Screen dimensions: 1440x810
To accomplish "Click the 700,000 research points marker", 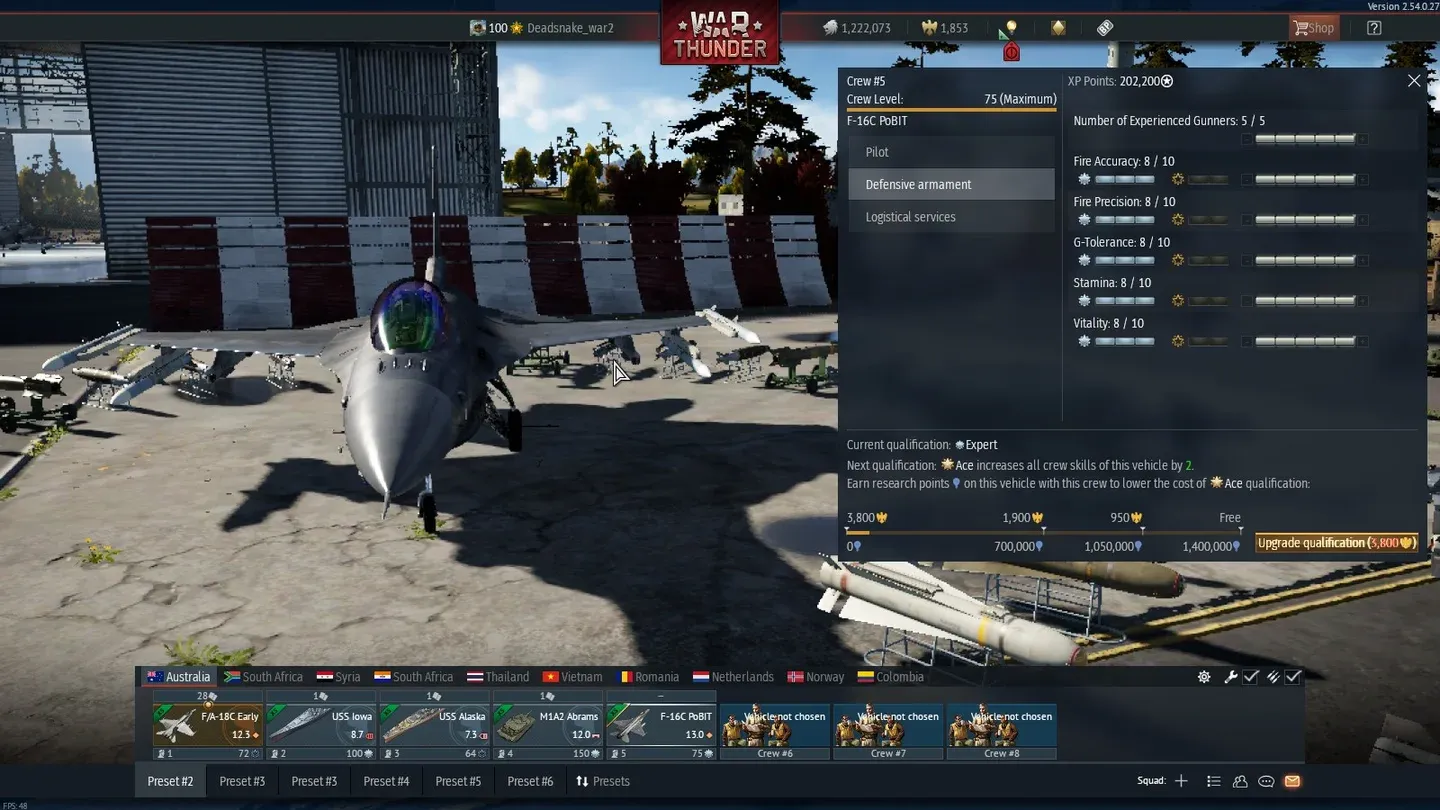I will [x=1018, y=546].
